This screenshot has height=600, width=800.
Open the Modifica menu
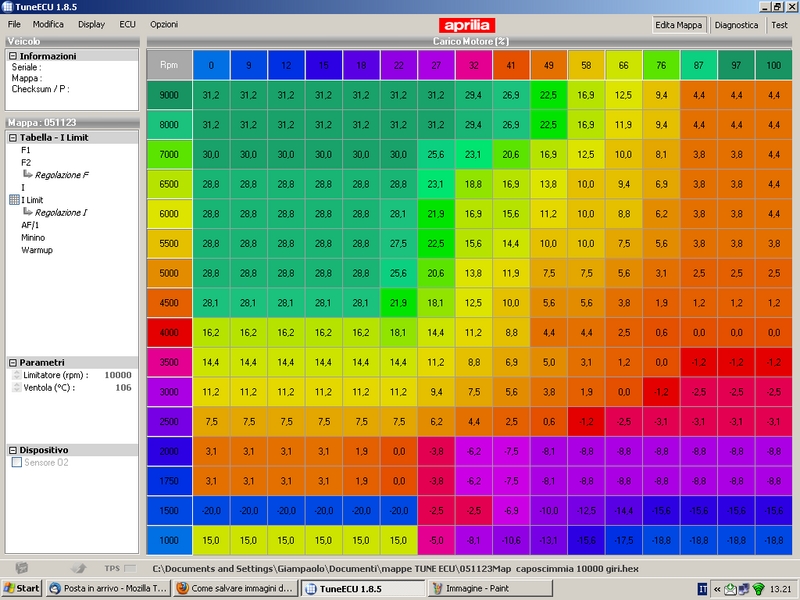pyautogui.click(x=48, y=24)
